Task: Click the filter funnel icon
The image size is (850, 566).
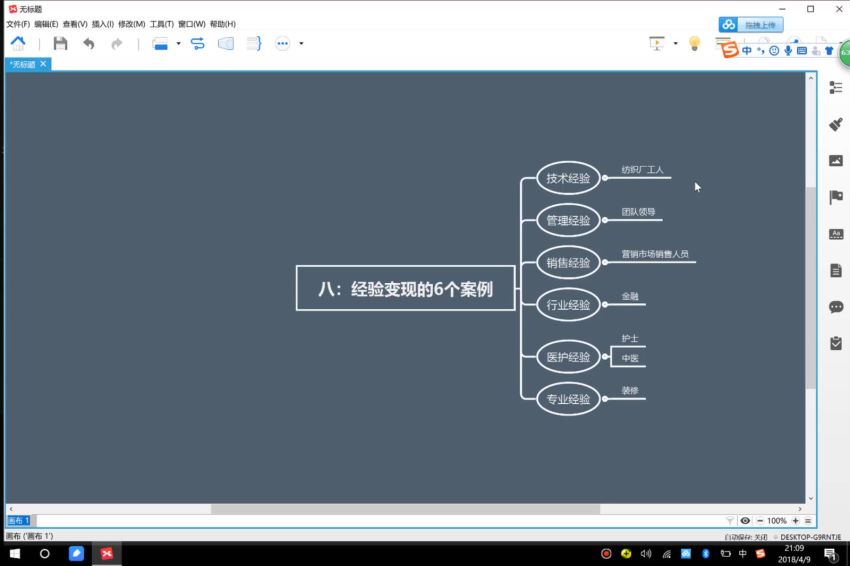Action: point(730,520)
